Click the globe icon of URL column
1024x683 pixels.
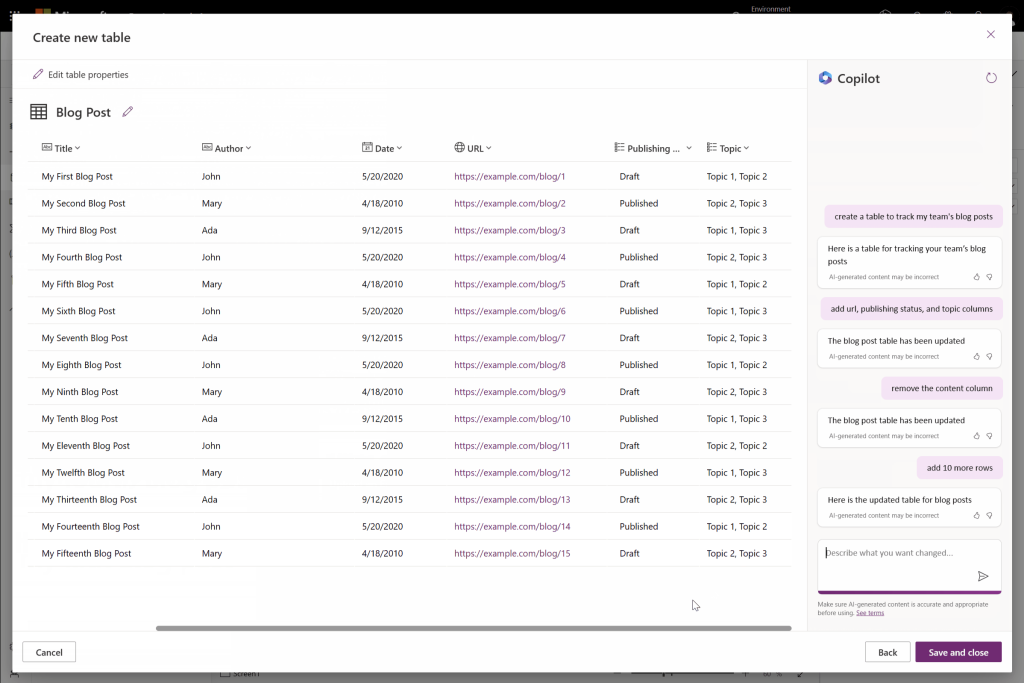460,148
